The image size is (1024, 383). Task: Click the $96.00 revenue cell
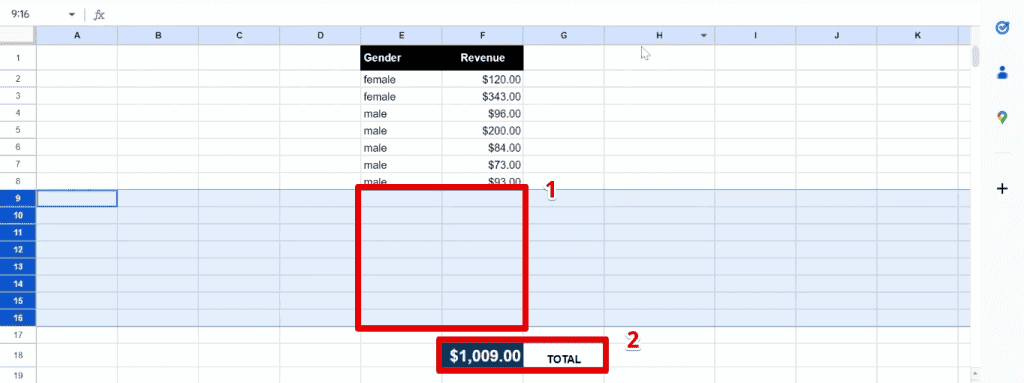click(x=482, y=113)
